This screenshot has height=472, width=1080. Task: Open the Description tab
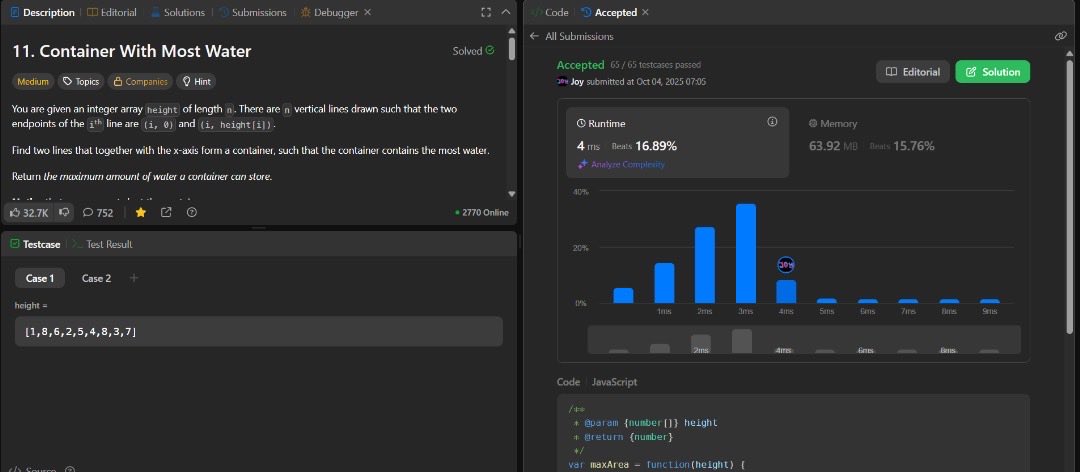[x=43, y=12]
